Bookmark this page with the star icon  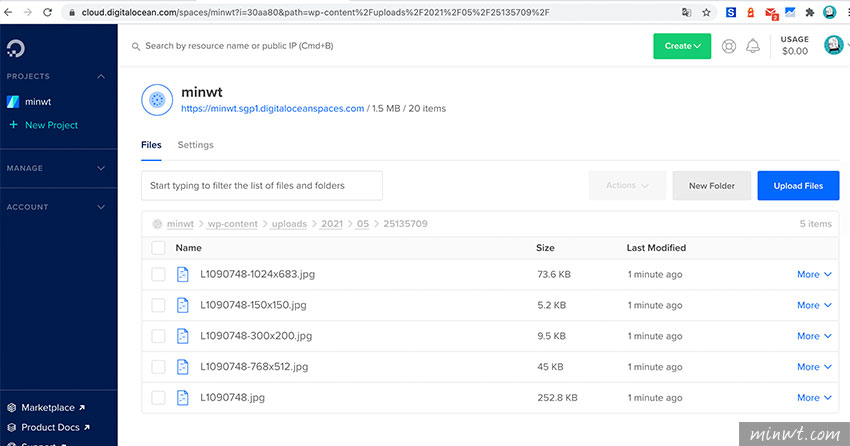tap(706, 12)
